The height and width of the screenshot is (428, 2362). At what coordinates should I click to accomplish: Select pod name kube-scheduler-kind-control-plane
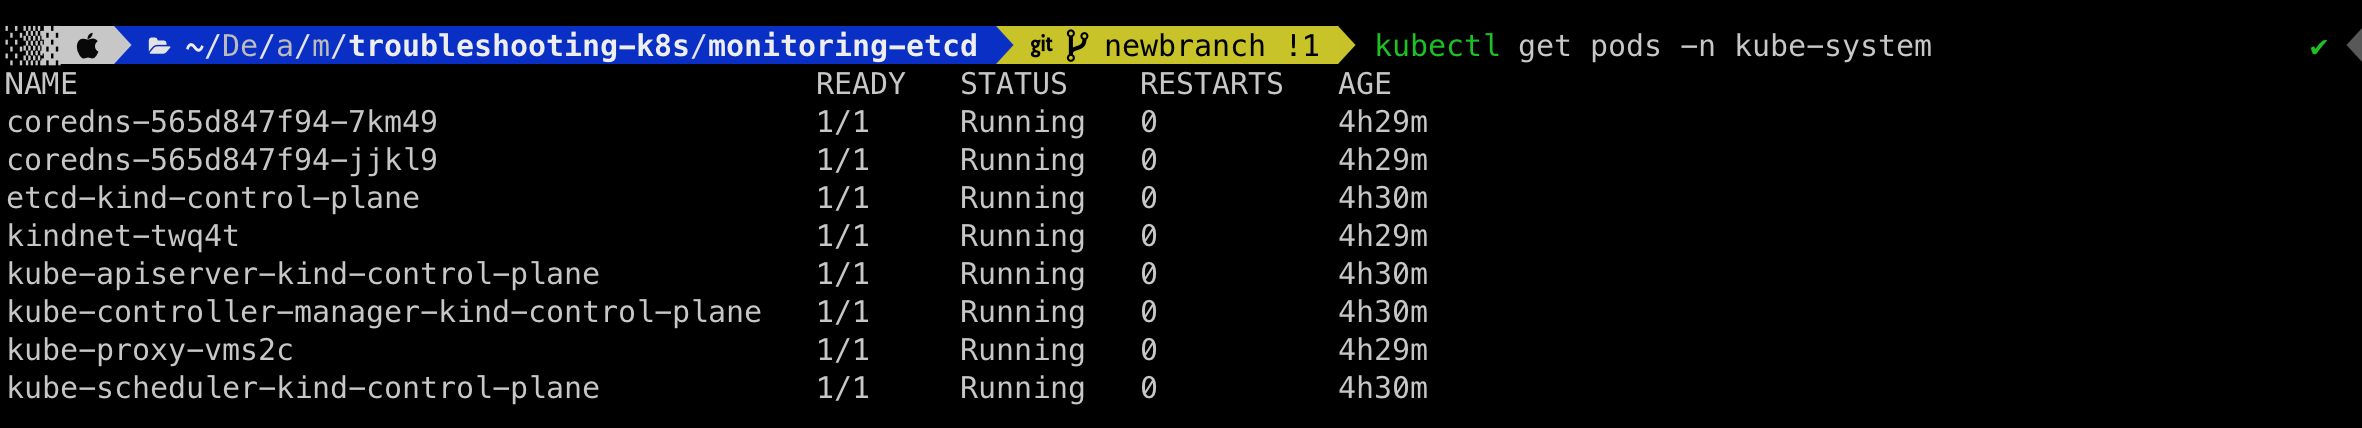[x=303, y=388]
